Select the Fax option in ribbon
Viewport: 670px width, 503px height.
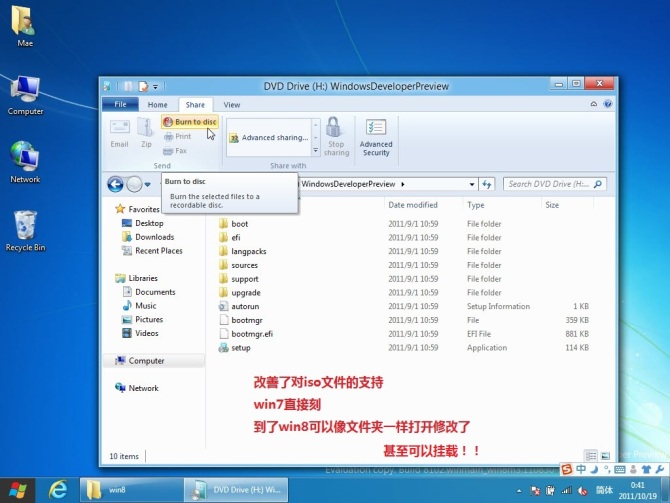click(x=175, y=151)
